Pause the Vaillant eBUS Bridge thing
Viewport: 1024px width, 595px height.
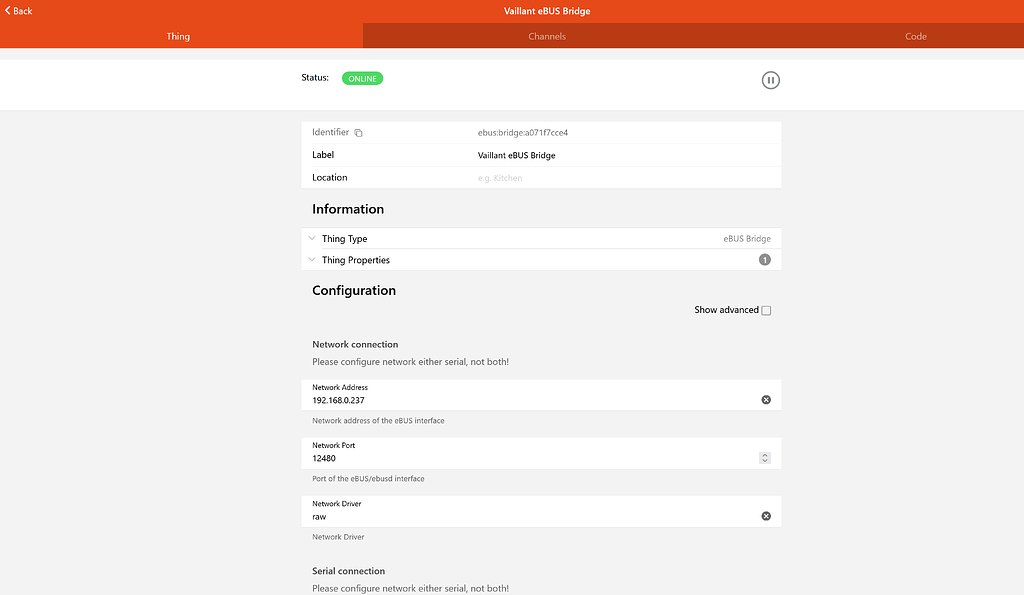(770, 79)
